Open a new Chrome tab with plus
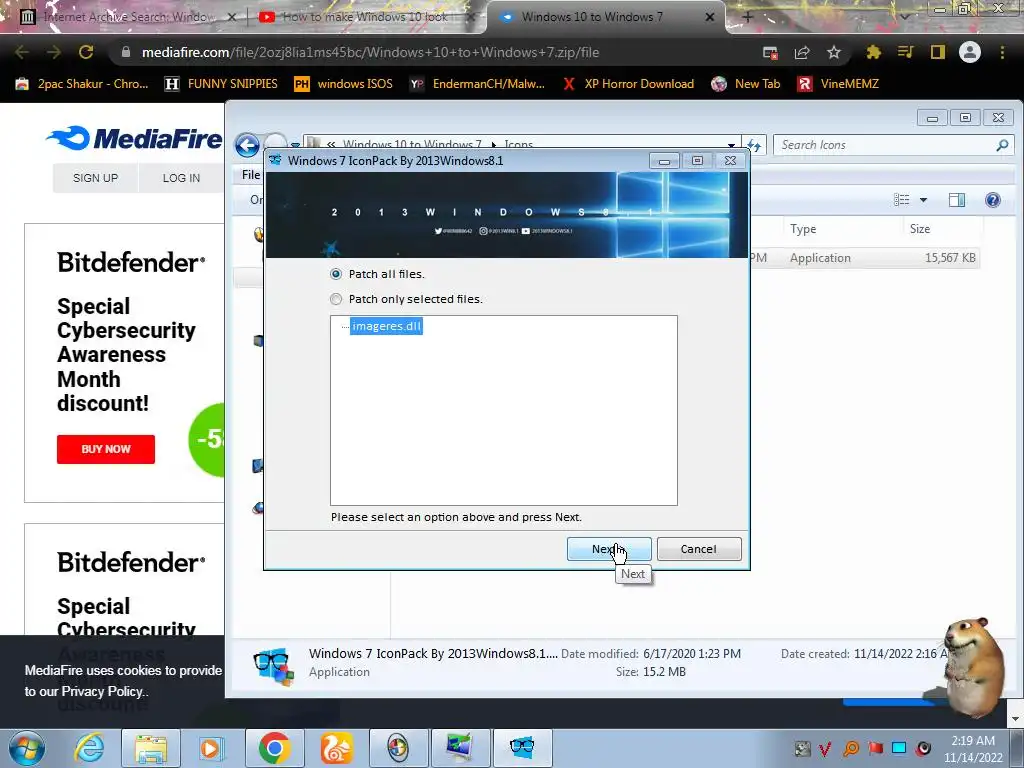 748,17
